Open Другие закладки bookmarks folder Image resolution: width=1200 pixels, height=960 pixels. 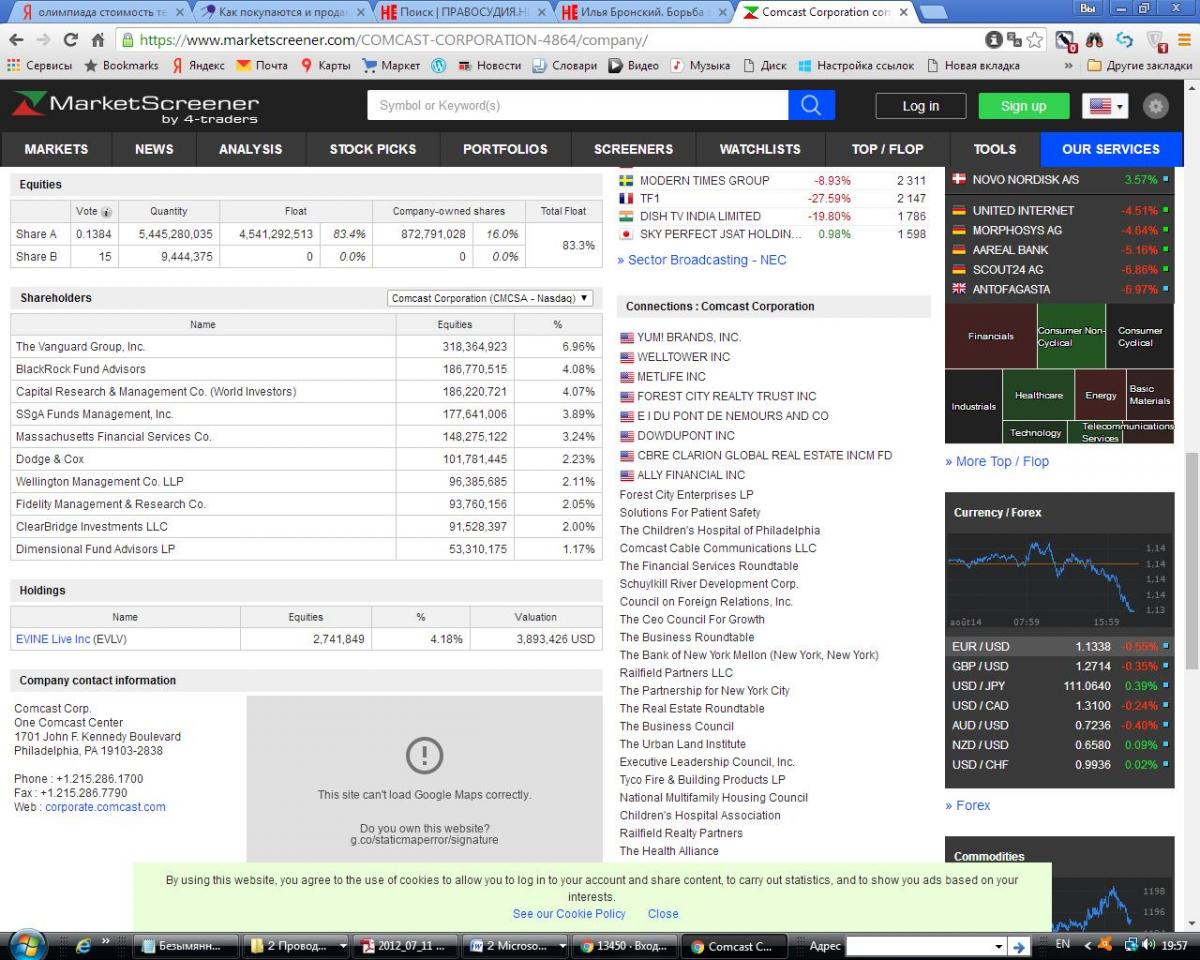pyautogui.click(x=1139, y=65)
